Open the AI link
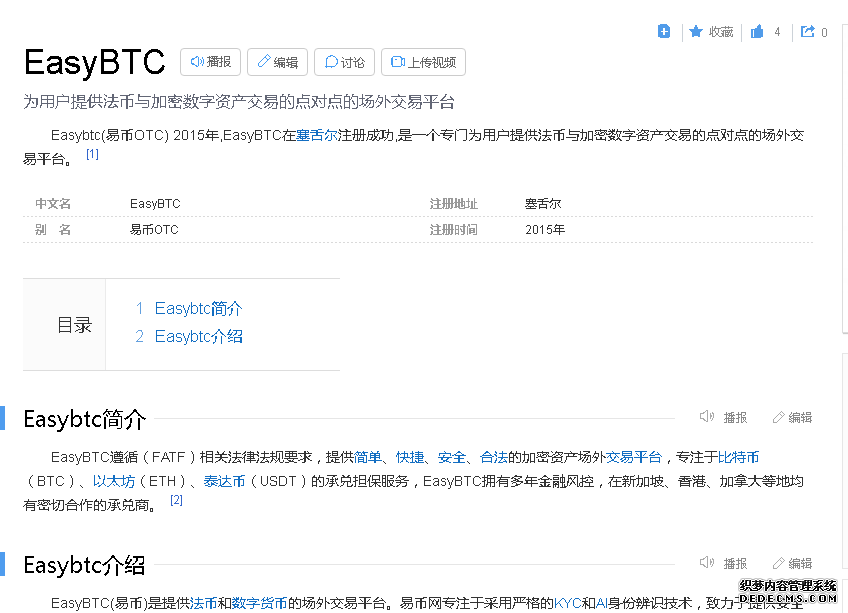Viewport: 848px width, 613px height. (601, 603)
